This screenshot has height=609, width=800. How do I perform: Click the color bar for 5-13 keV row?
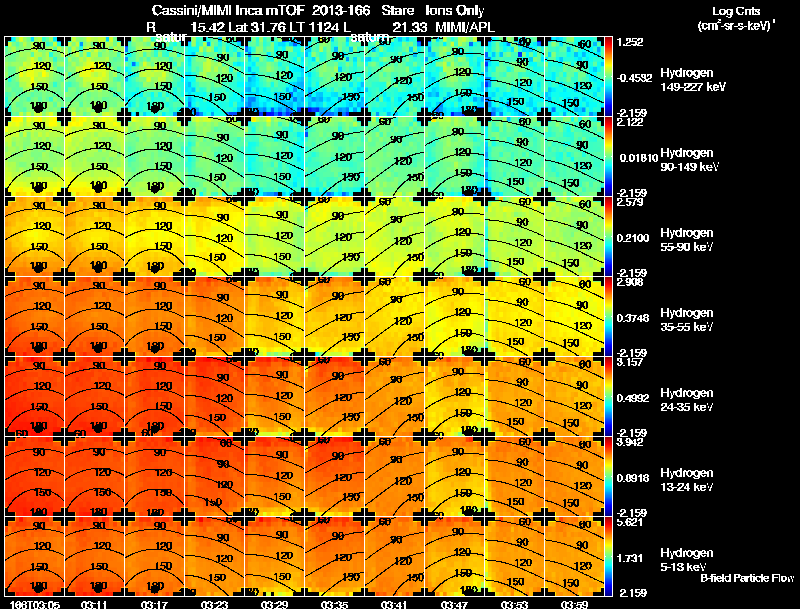coord(608,557)
